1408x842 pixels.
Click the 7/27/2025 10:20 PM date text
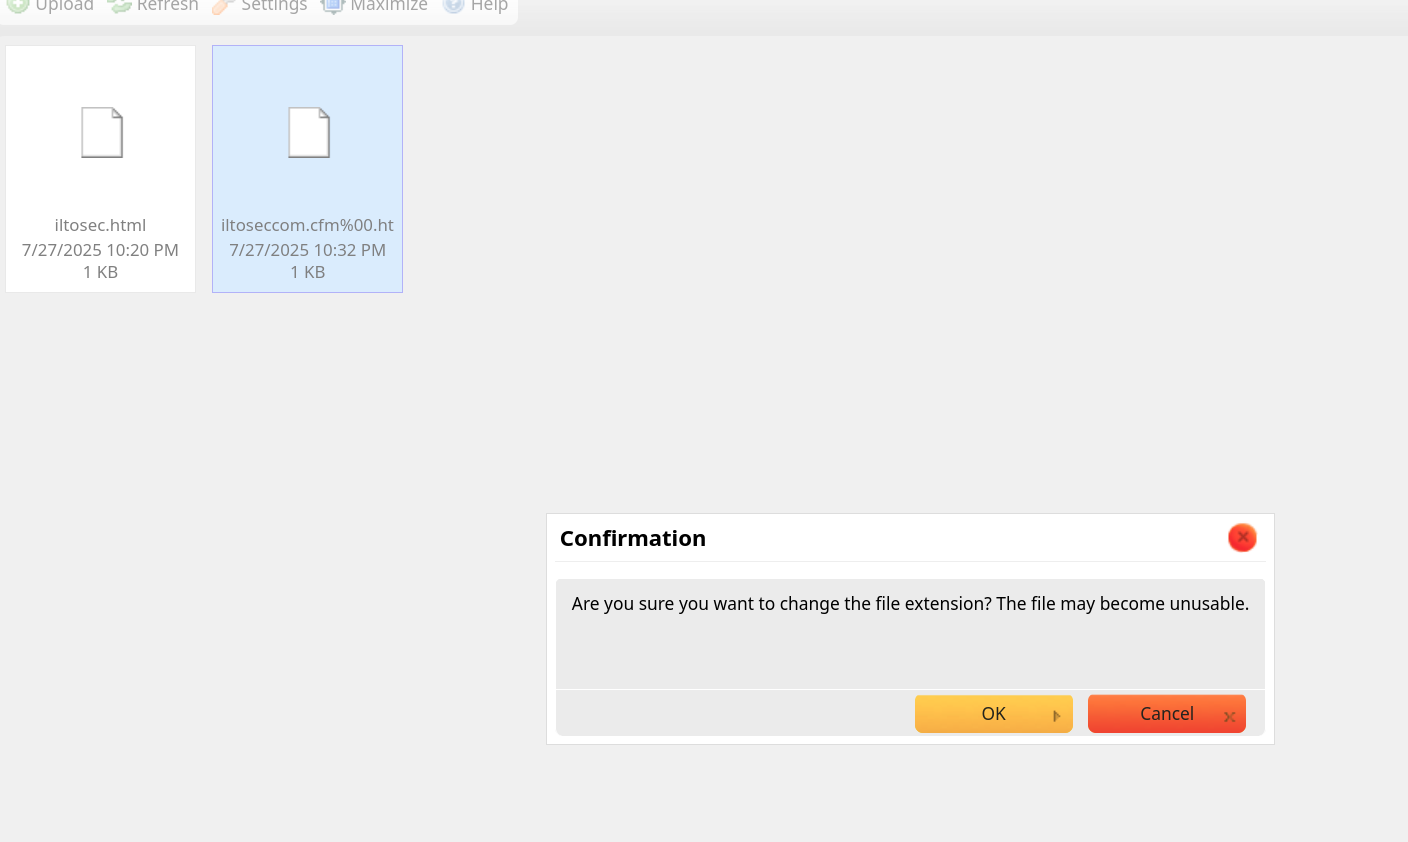(100, 250)
